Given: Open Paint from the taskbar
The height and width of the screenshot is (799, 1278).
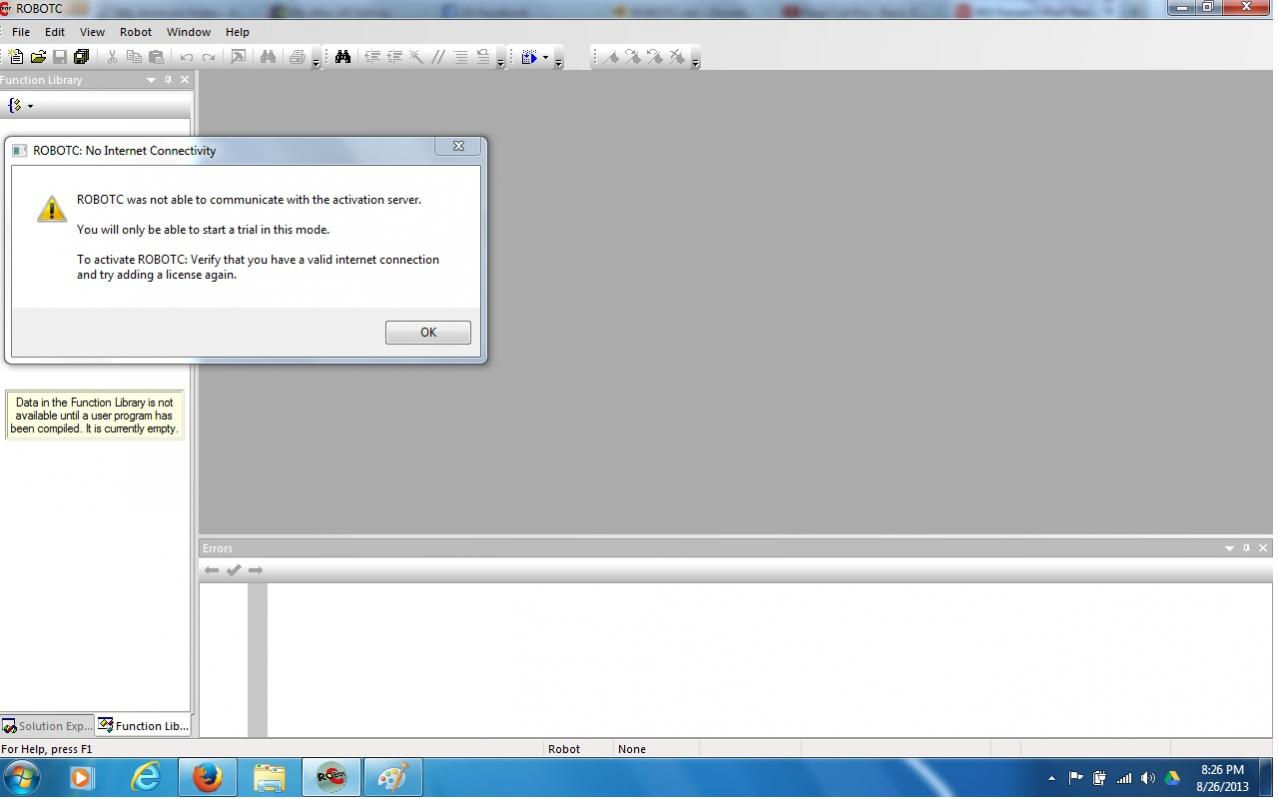Looking at the screenshot, I should (x=393, y=777).
